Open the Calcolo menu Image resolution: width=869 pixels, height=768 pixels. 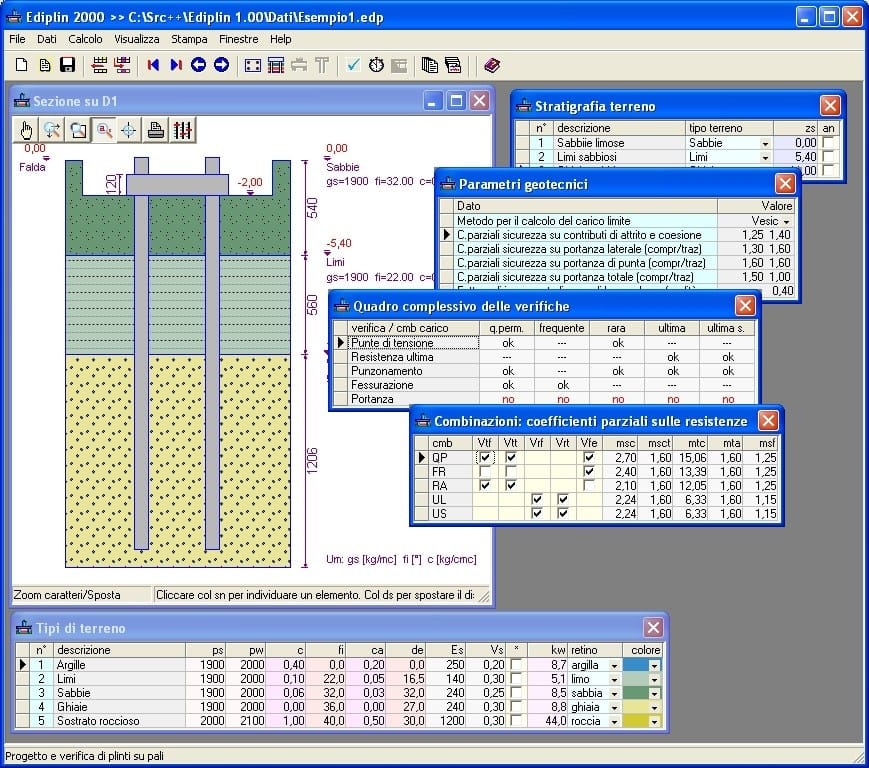(85, 39)
